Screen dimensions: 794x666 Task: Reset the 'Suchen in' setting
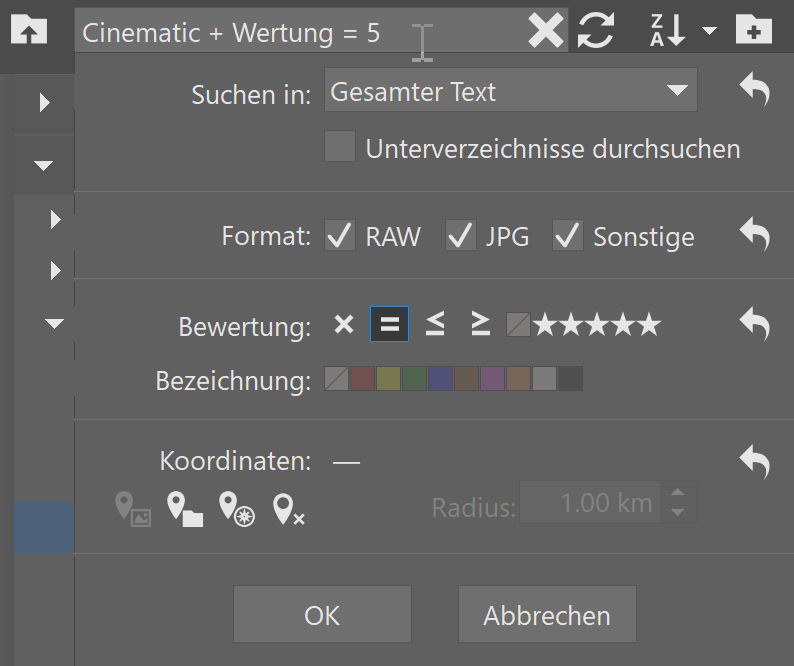tap(755, 90)
